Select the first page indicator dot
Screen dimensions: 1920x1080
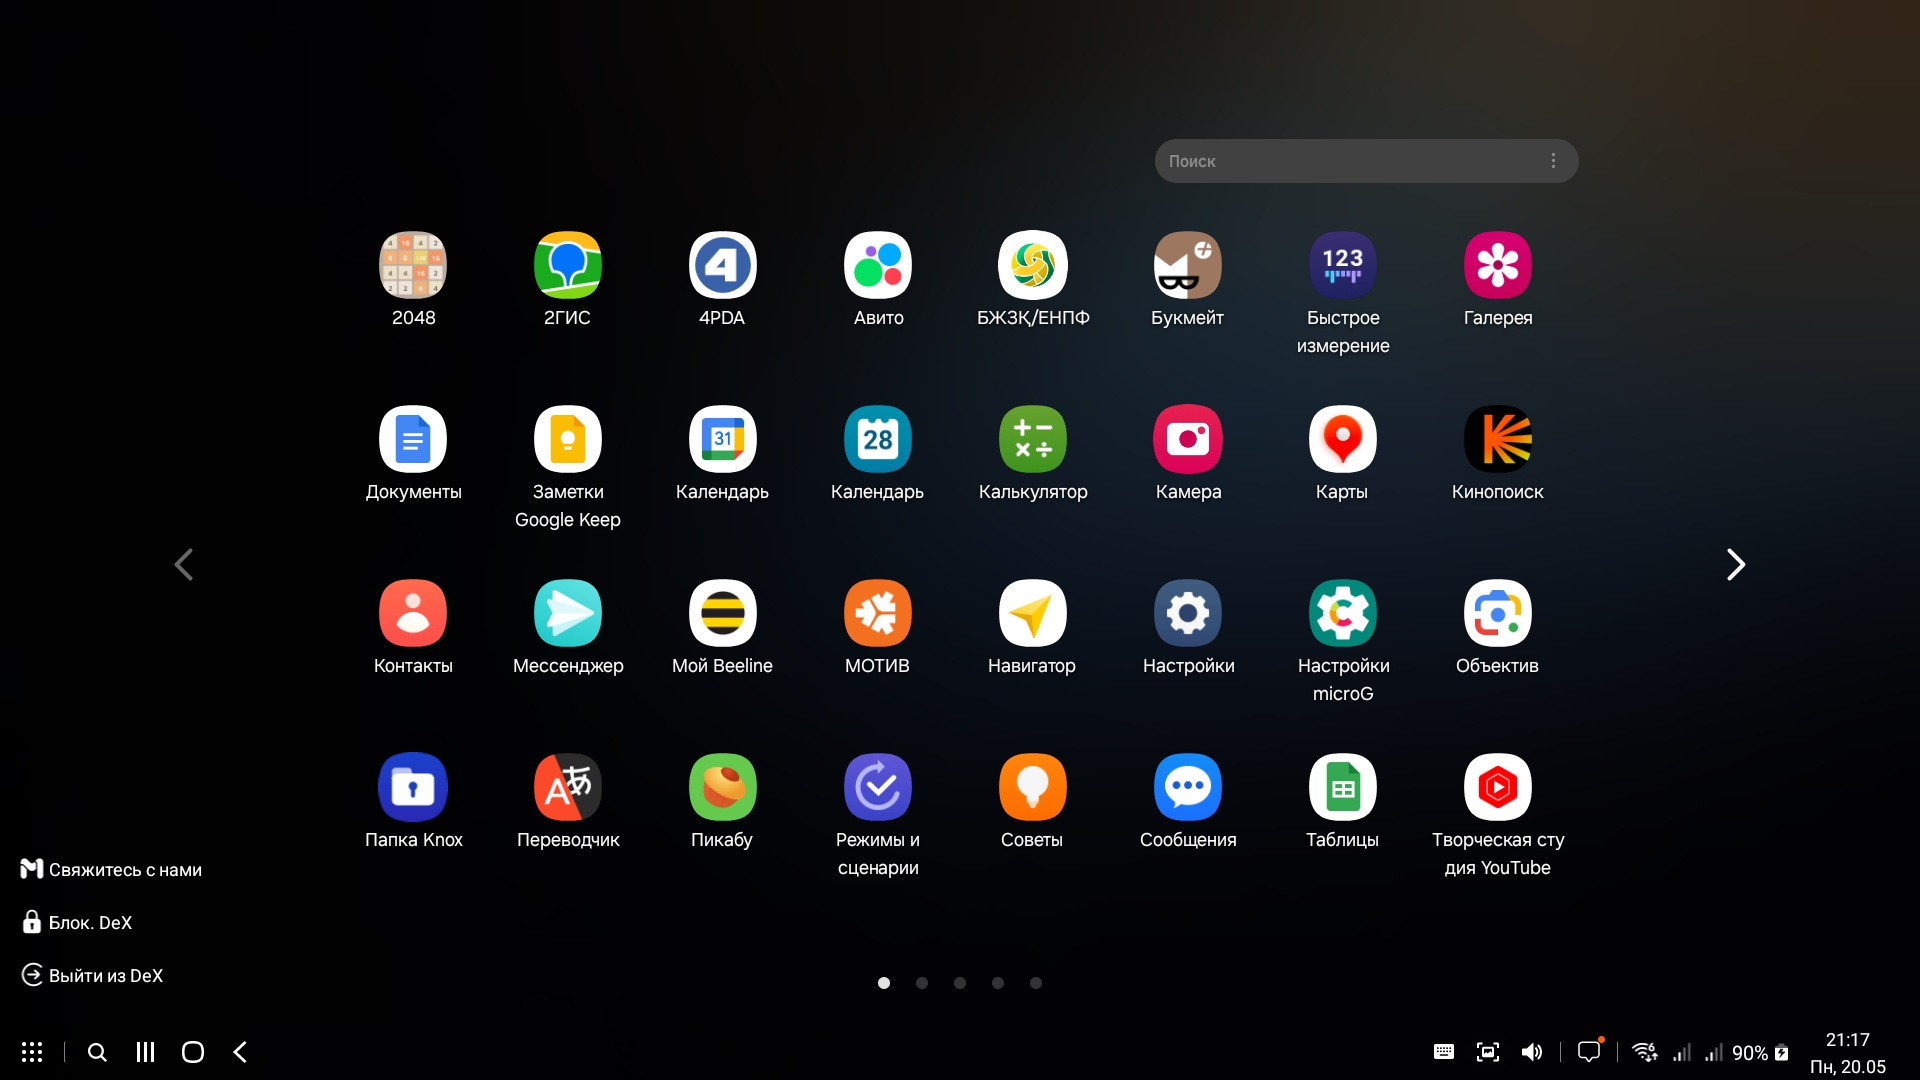(x=884, y=983)
